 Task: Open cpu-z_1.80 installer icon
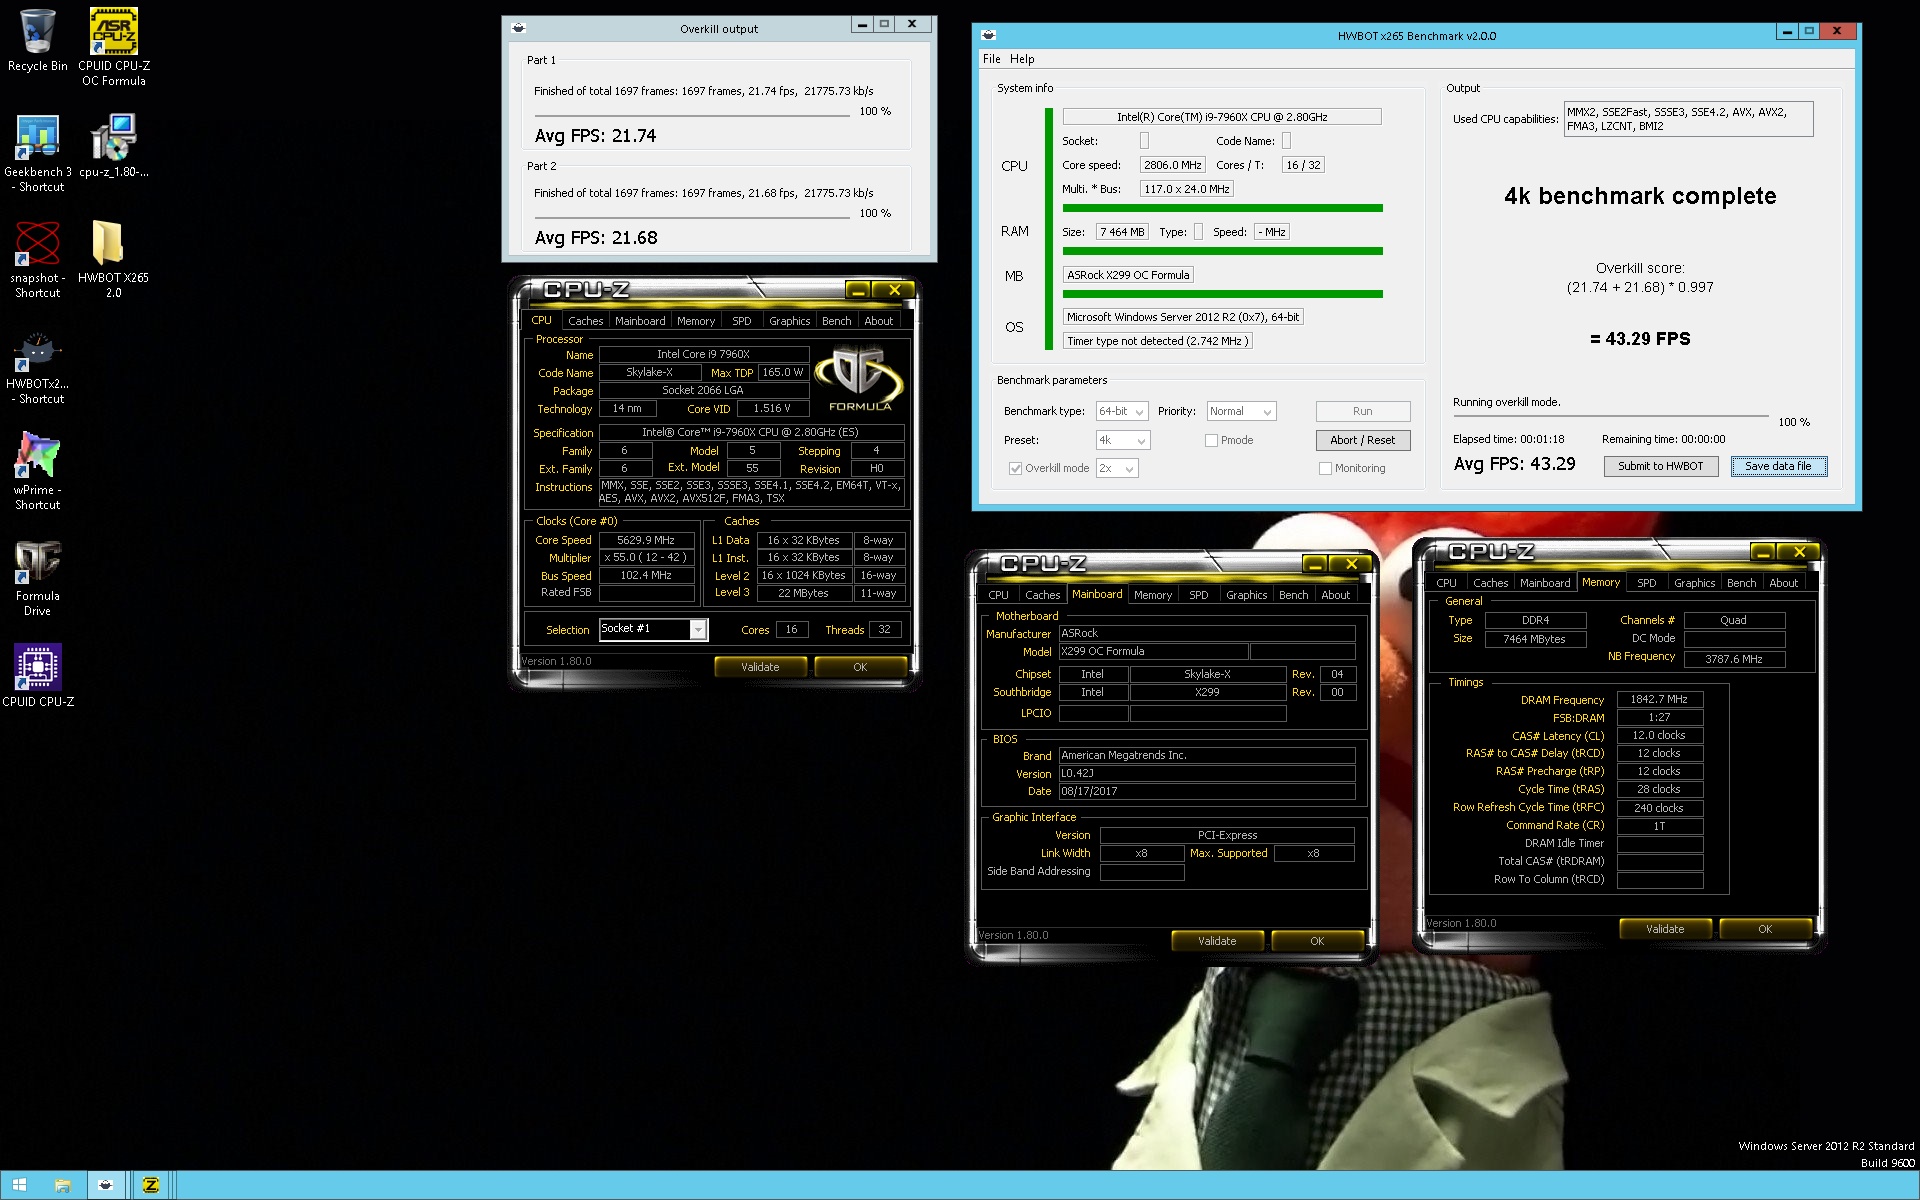113,145
